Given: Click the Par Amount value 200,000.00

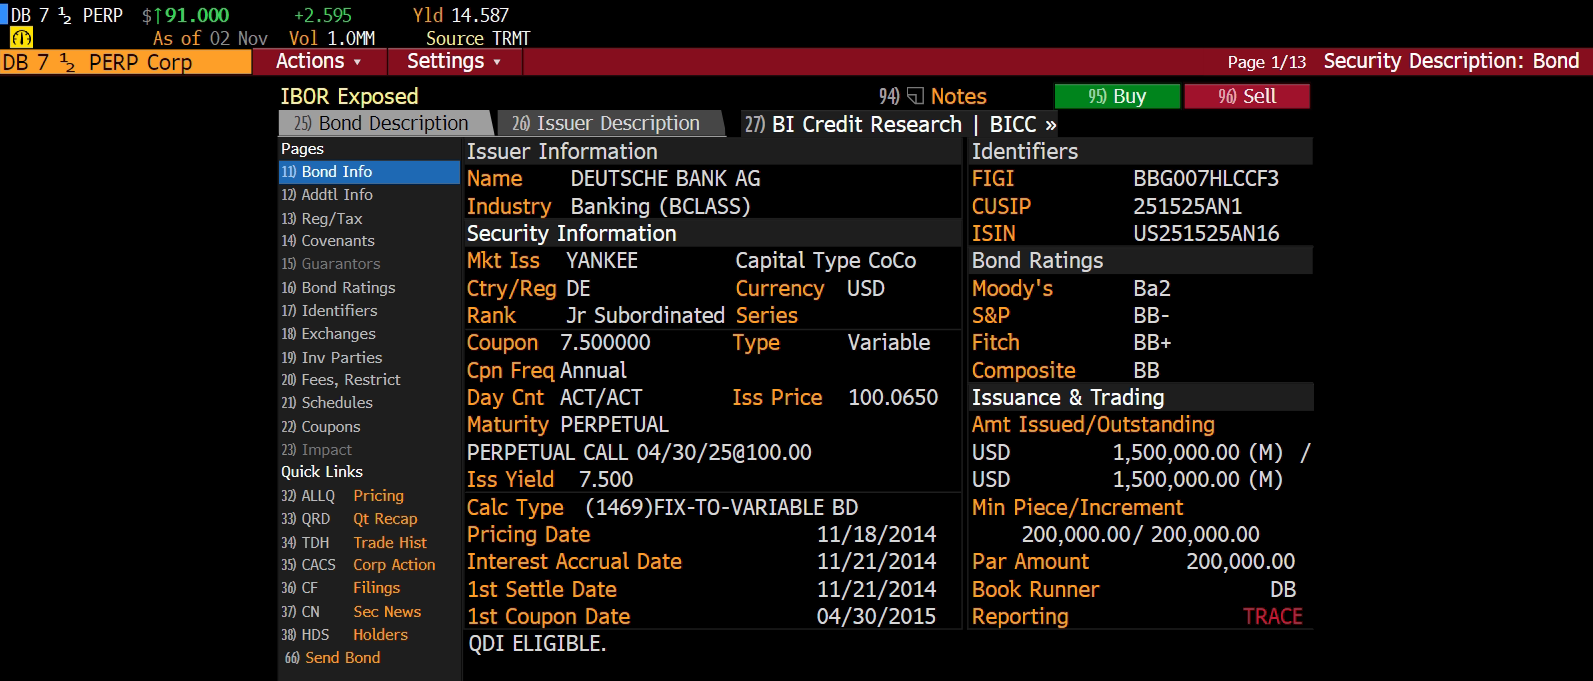Looking at the screenshot, I should tap(1240, 562).
